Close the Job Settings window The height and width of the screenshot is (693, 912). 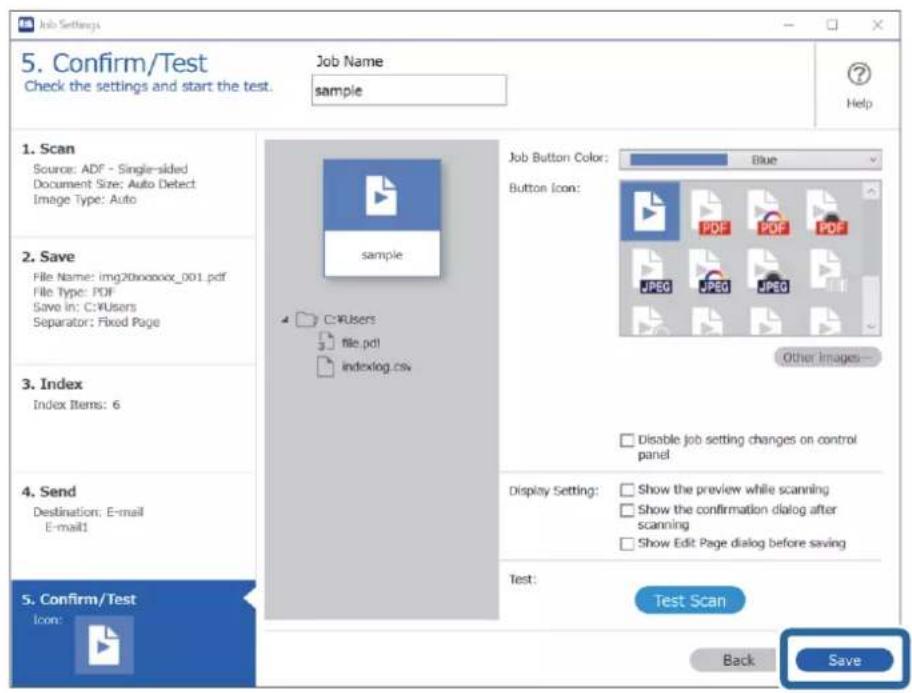point(877,25)
